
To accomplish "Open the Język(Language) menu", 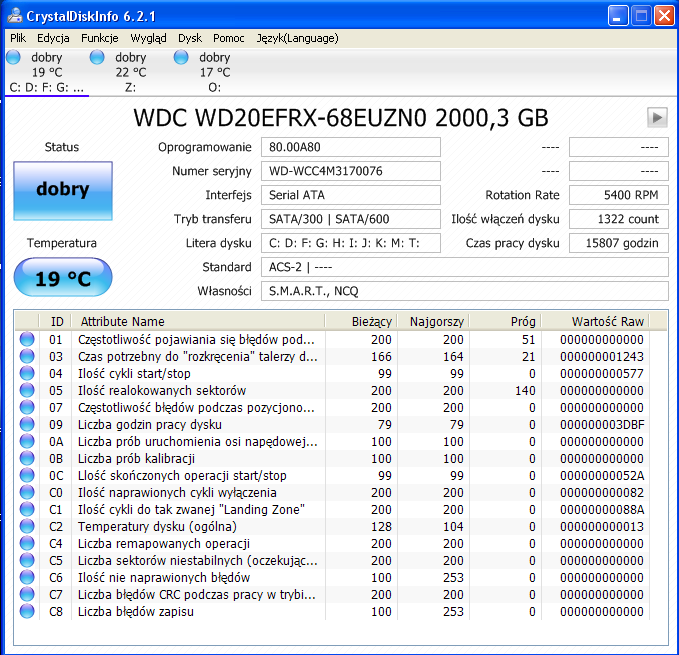I will [x=297, y=38].
